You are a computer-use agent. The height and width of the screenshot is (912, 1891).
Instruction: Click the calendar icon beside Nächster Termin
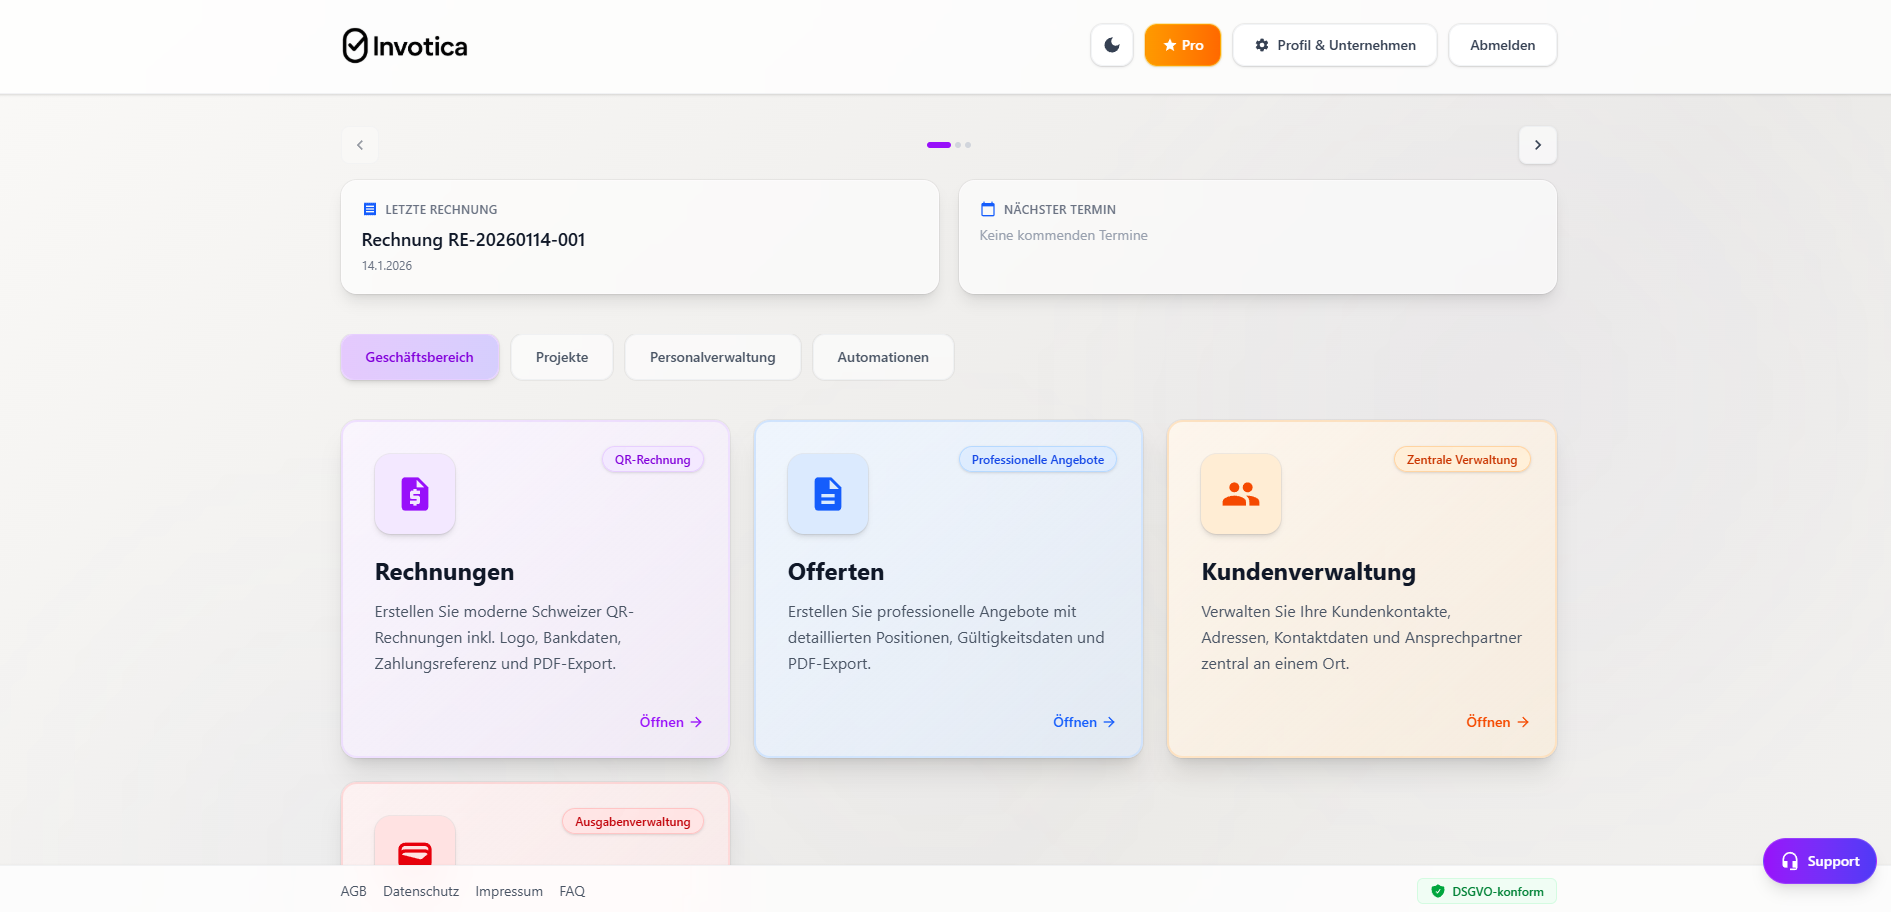tap(987, 209)
